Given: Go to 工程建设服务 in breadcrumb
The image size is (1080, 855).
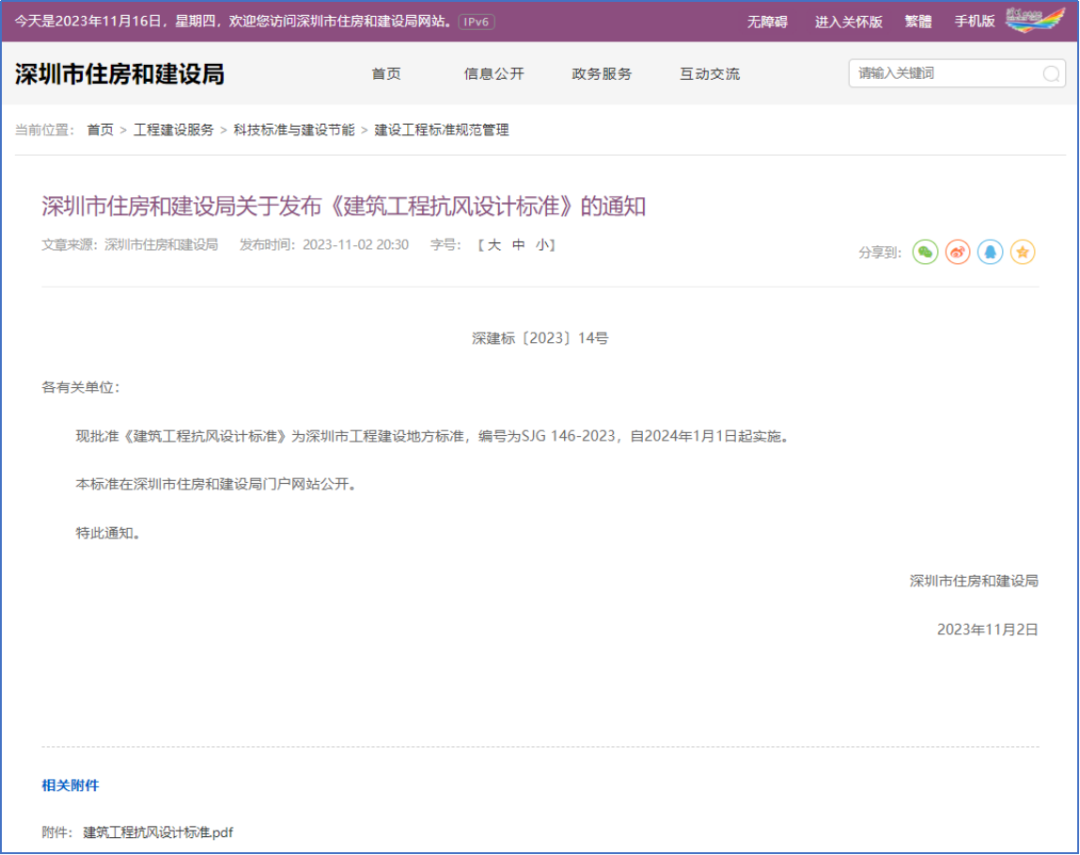Looking at the screenshot, I should (x=174, y=130).
